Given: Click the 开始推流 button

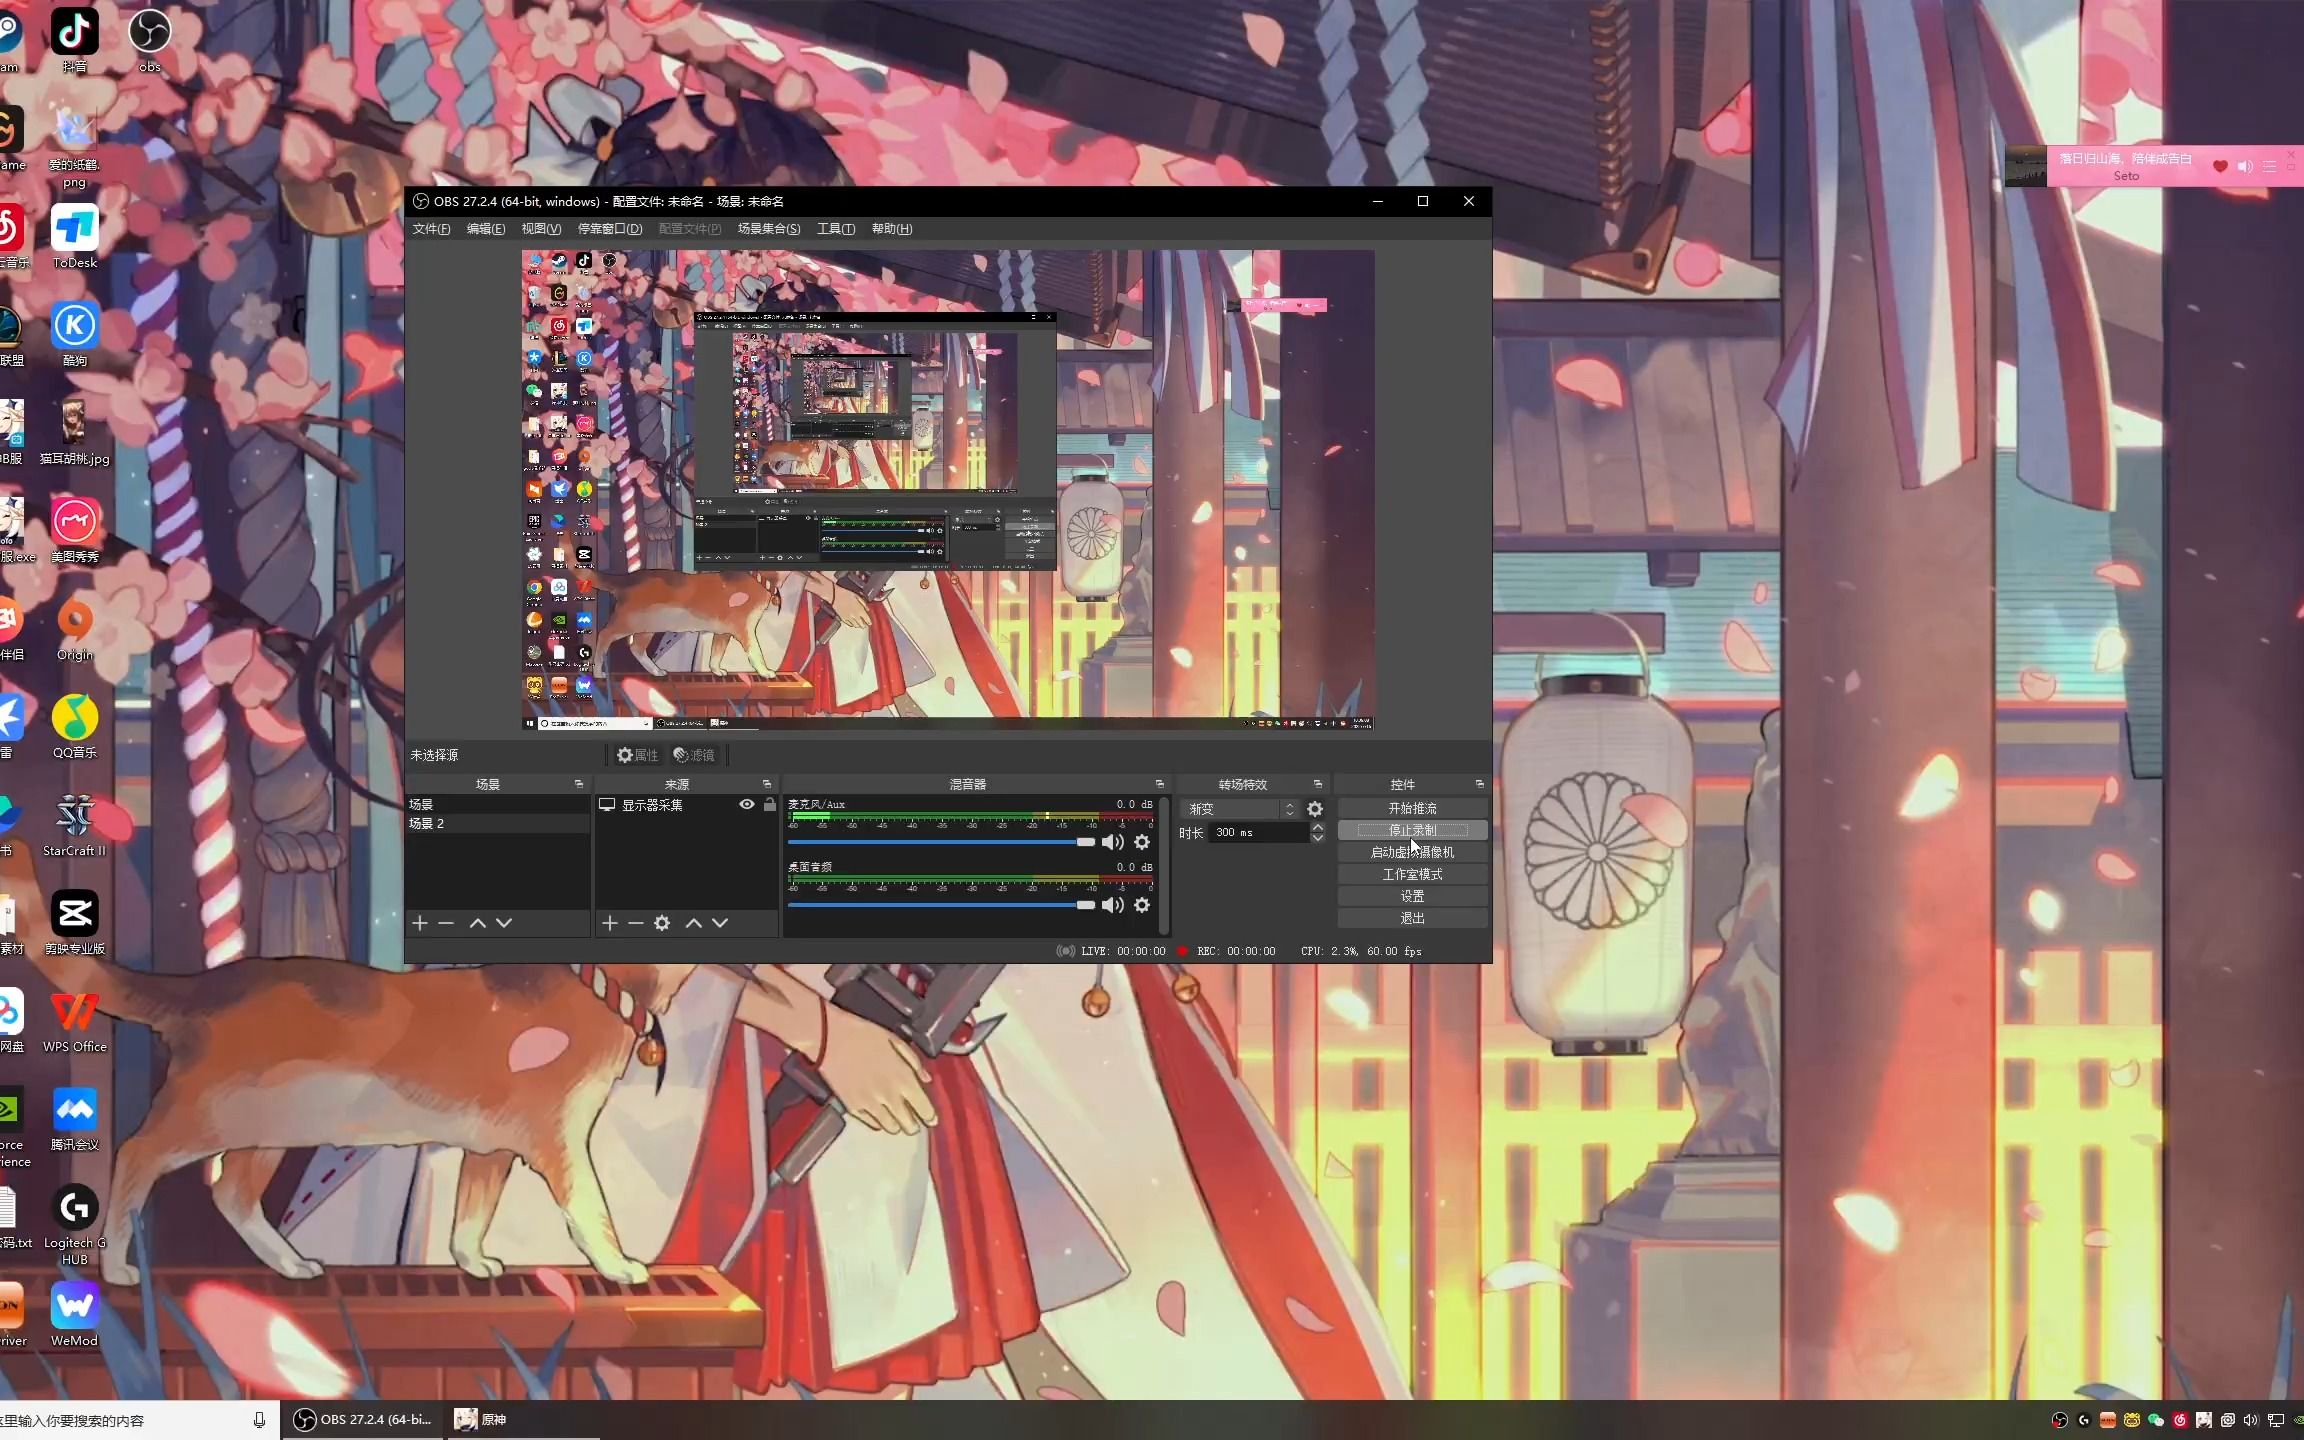Looking at the screenshot, I should point(1412,808).
